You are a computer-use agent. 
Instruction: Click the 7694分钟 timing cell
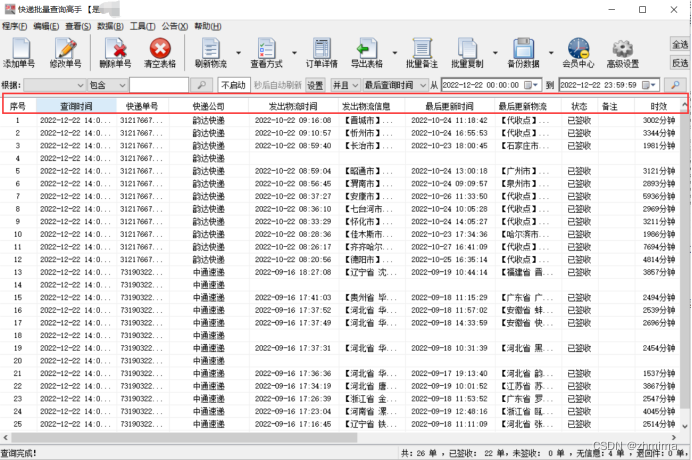click(x=658, y=247)
